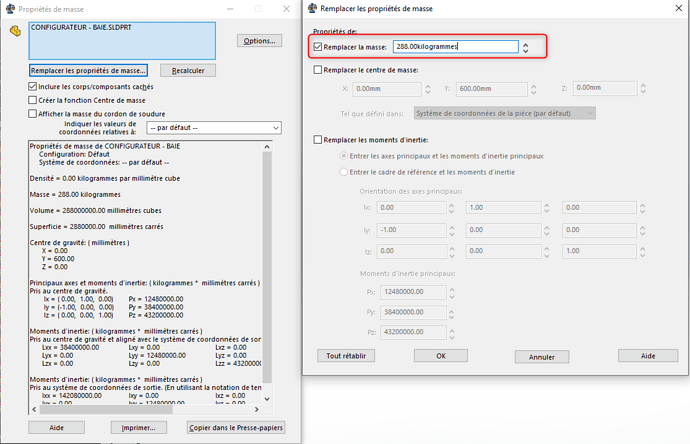Click Aide button in Remplacer dialog
The height and width of the screenshot is (444, 690).
tap(648, 356)
